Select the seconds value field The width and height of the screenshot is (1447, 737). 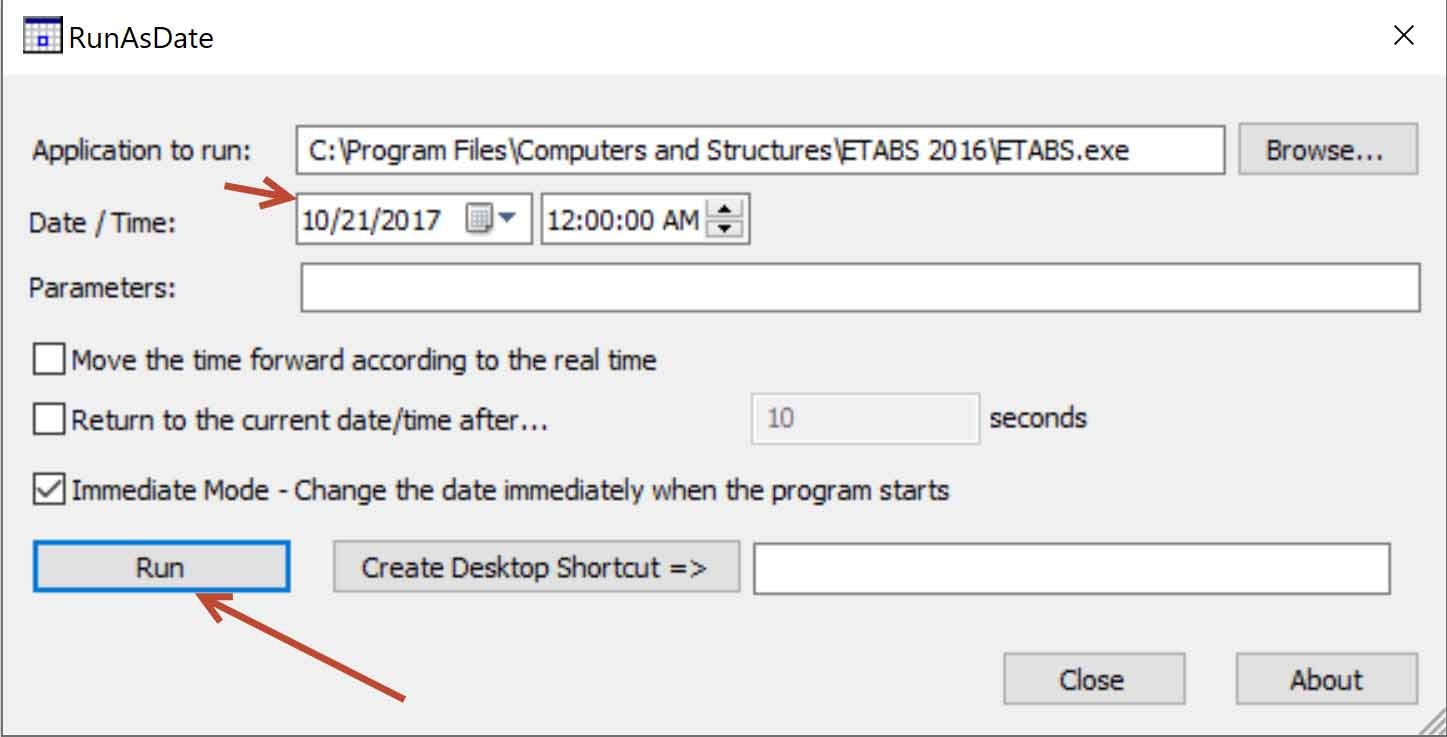pos(864,418)
